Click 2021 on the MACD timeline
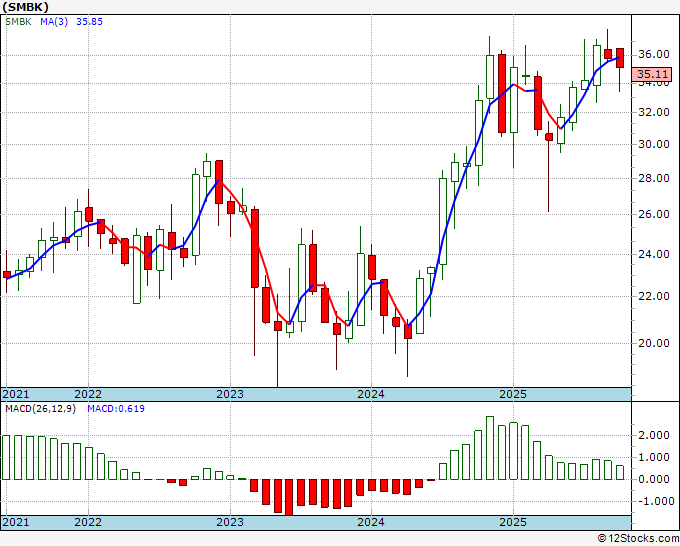Image resolution: width=680 pixels, height=546 pixels. (16, 522)
